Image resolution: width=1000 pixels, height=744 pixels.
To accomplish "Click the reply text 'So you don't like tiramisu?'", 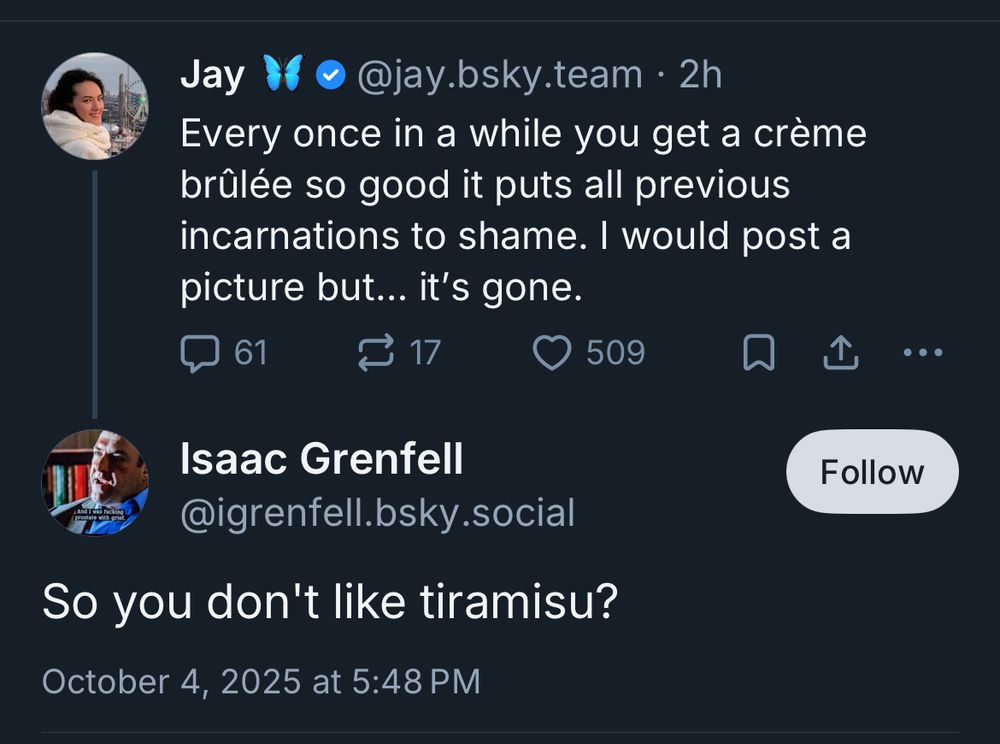I will tap(330, 600).
